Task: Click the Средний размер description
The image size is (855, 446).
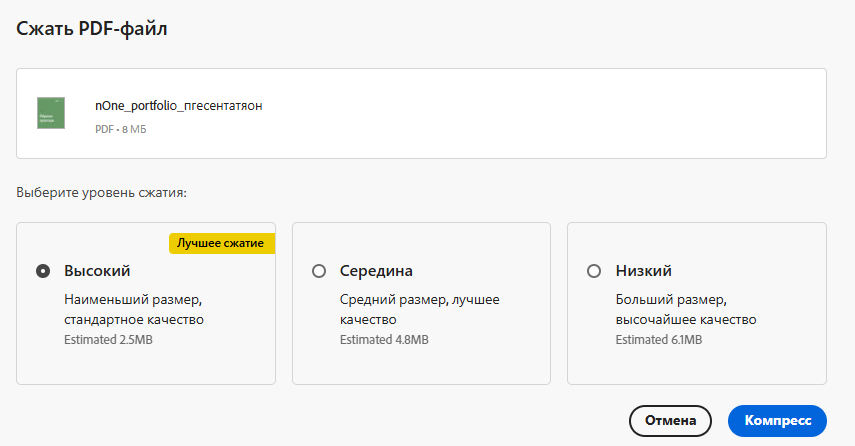Action: 419,309
